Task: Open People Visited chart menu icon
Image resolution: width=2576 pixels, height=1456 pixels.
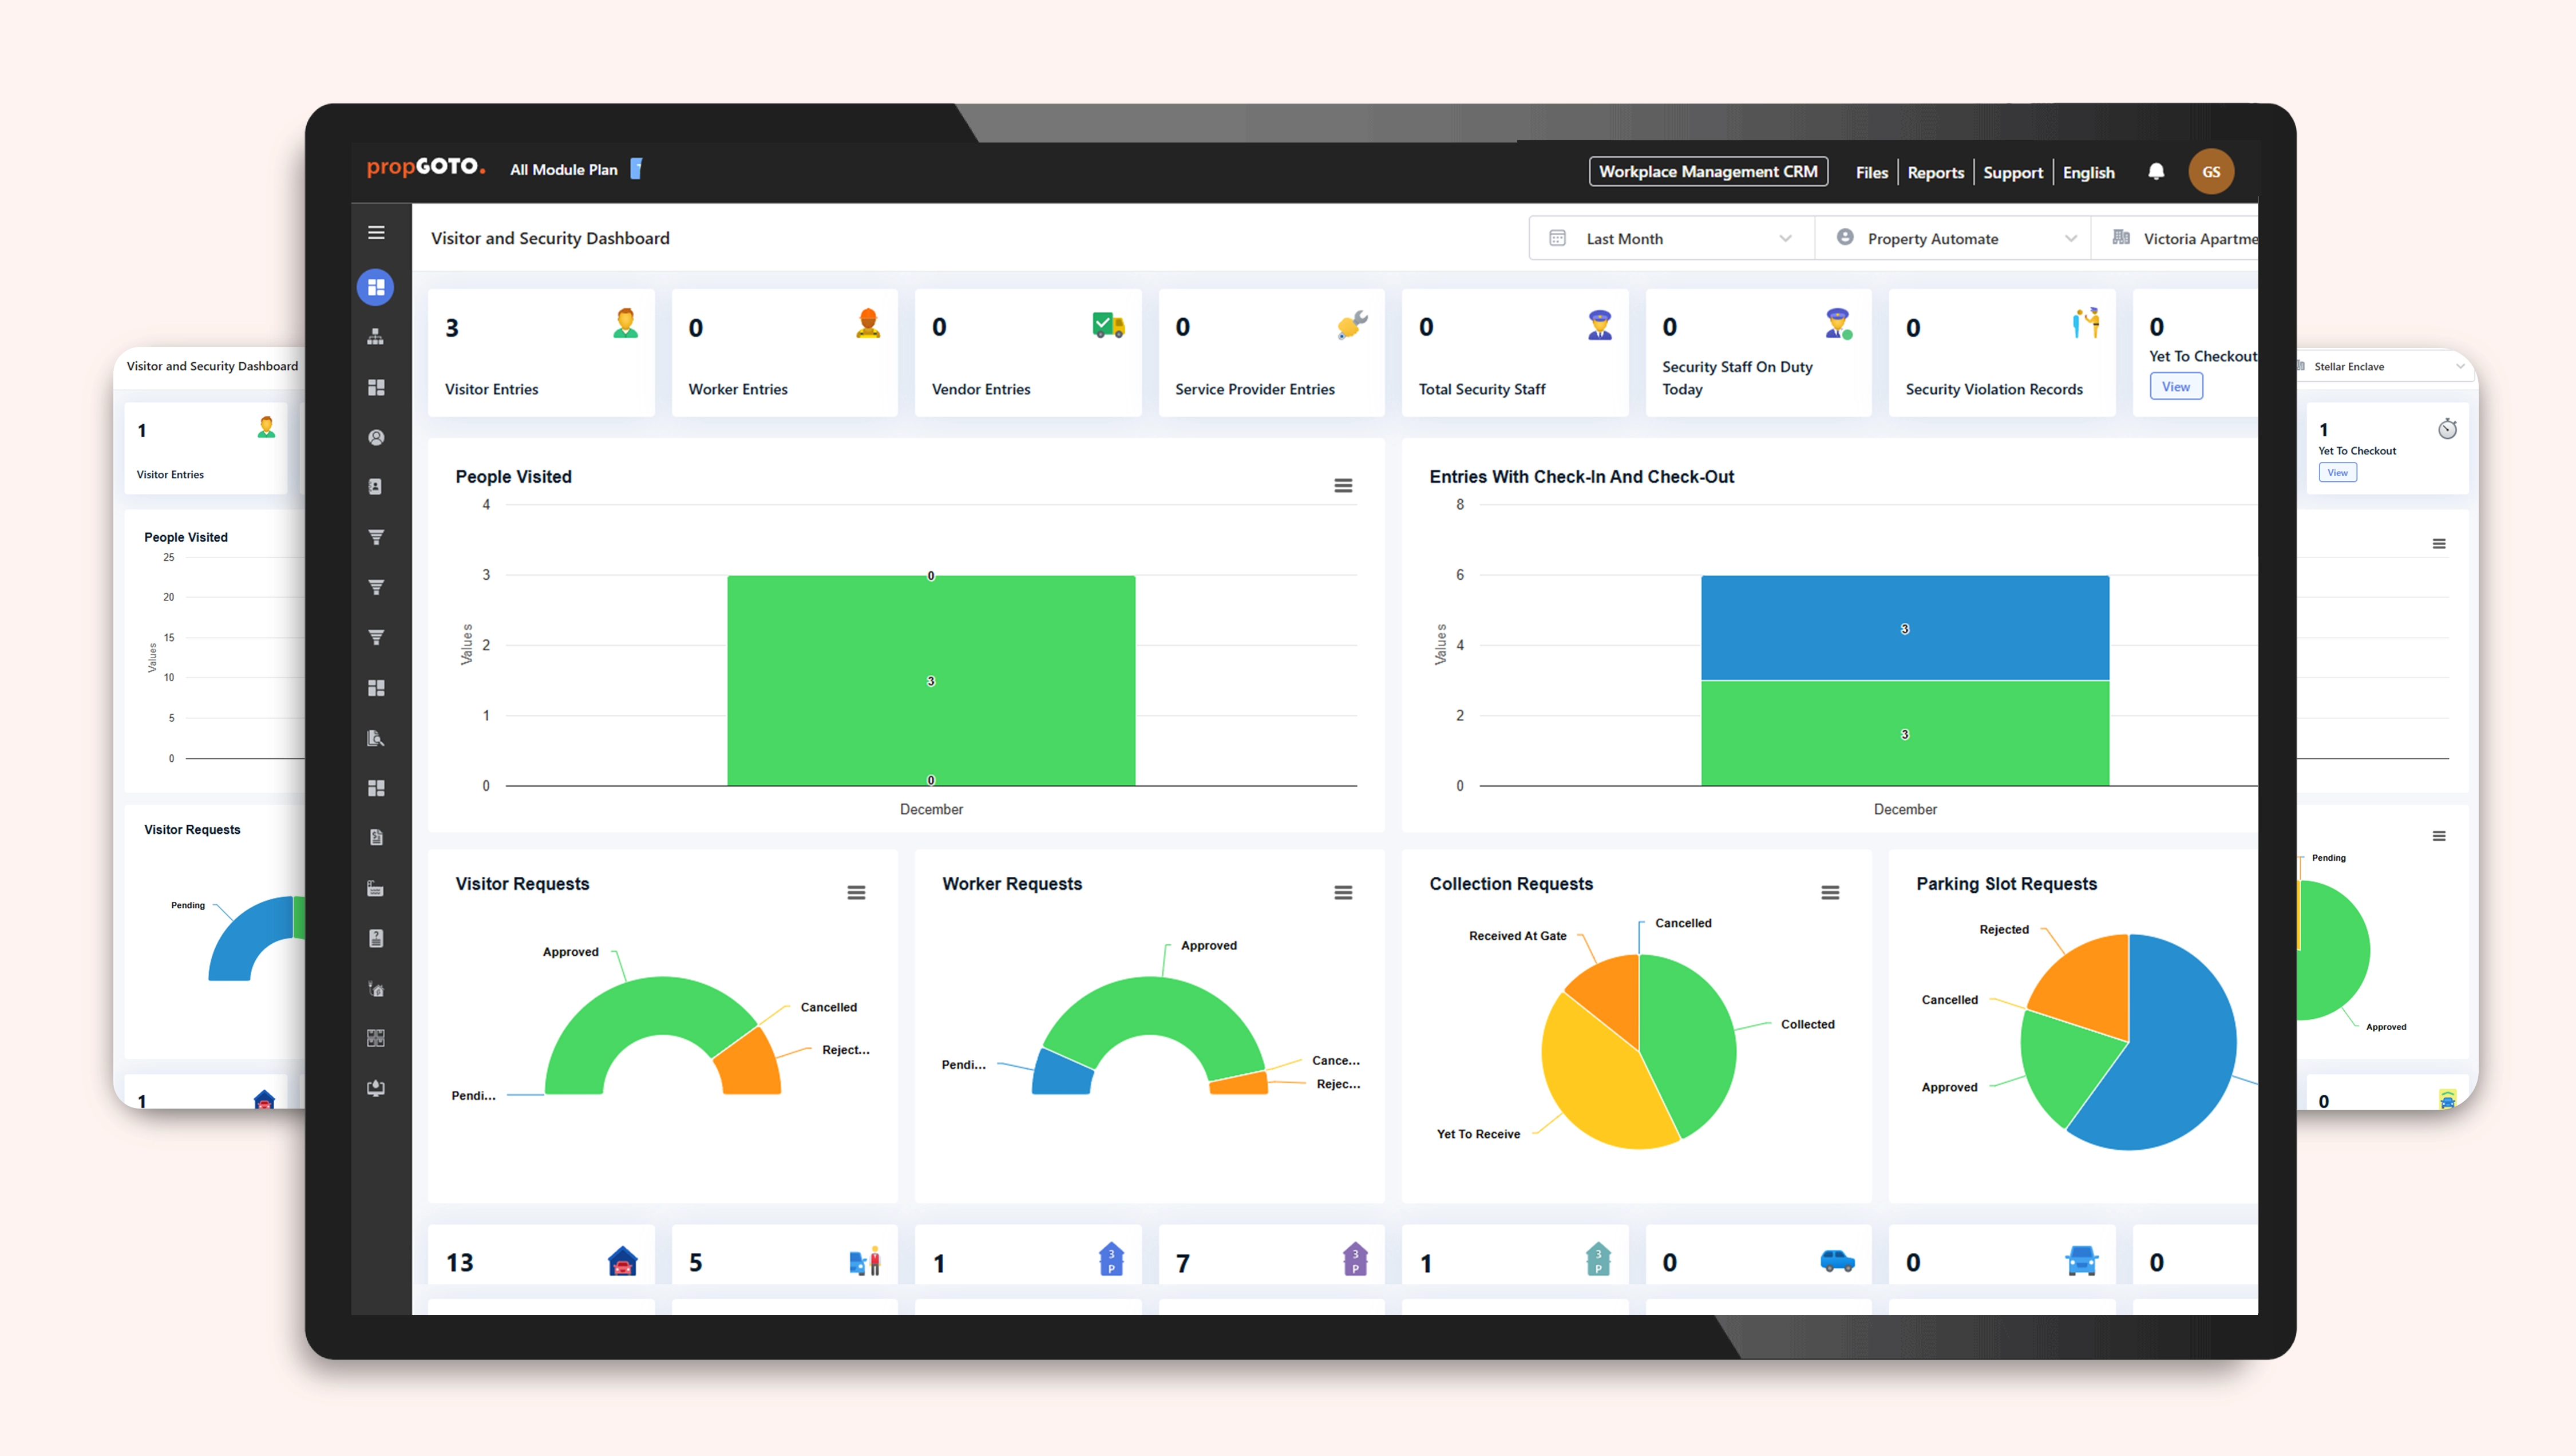Action: [1343, 486]
